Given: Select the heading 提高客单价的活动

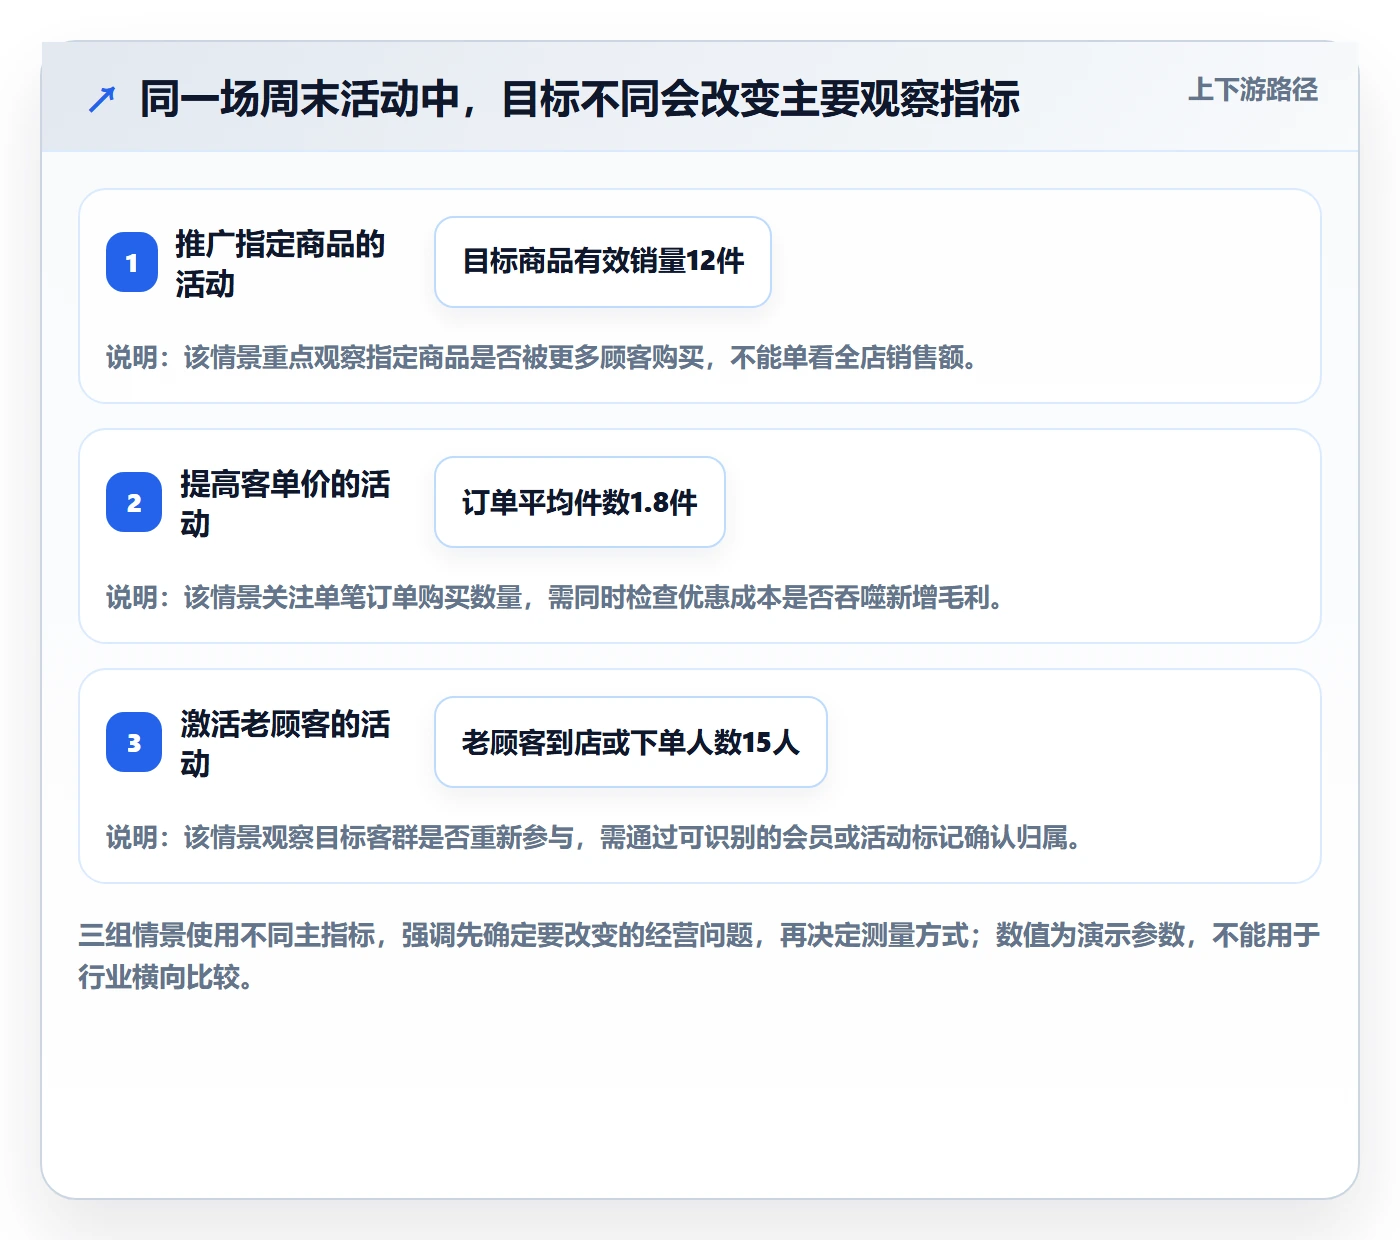Looking at the screenshot, I should (285, 503).
